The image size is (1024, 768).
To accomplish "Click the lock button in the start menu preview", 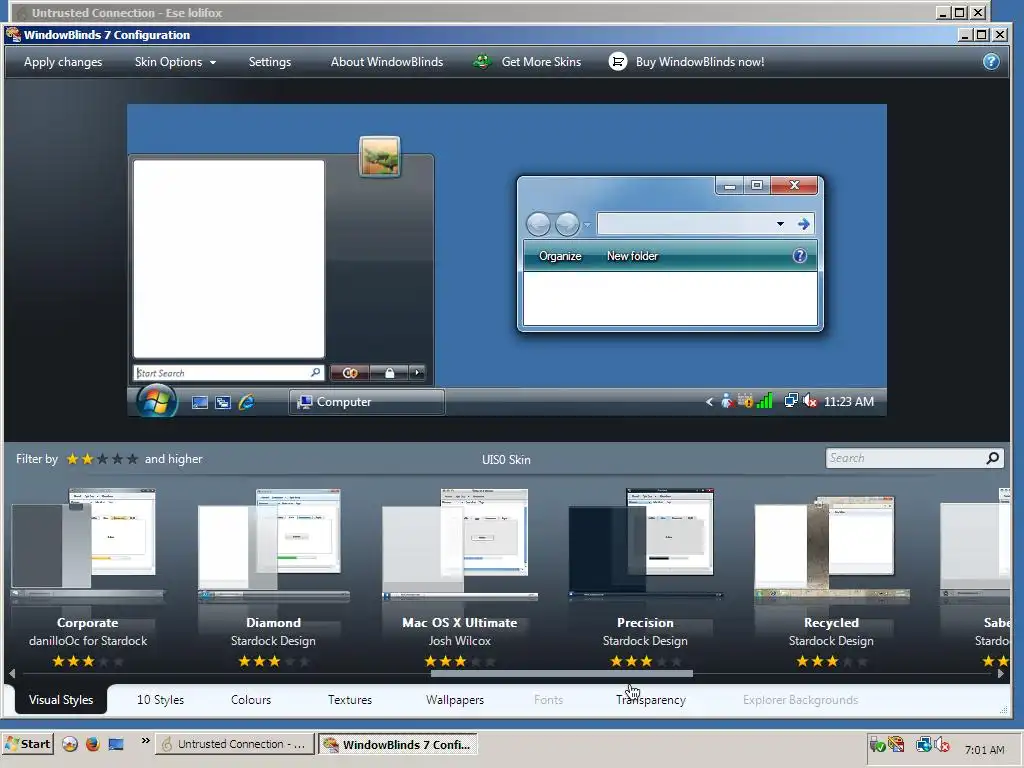I will click(x=389, y=373).
